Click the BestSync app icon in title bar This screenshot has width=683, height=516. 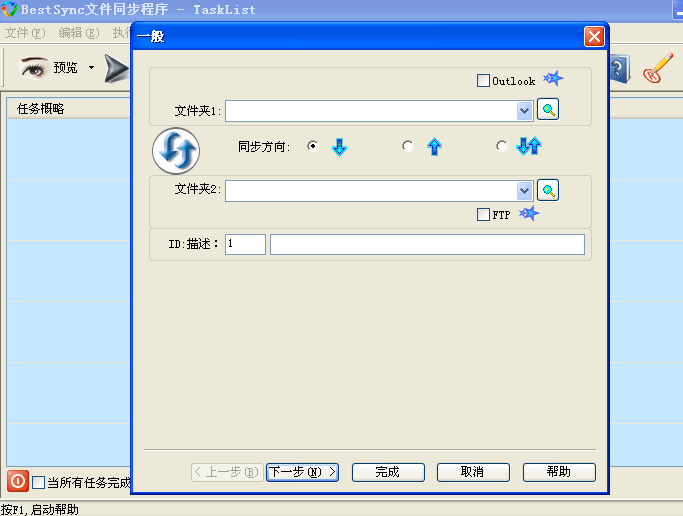pyautogui.click(x=9, y=9)
